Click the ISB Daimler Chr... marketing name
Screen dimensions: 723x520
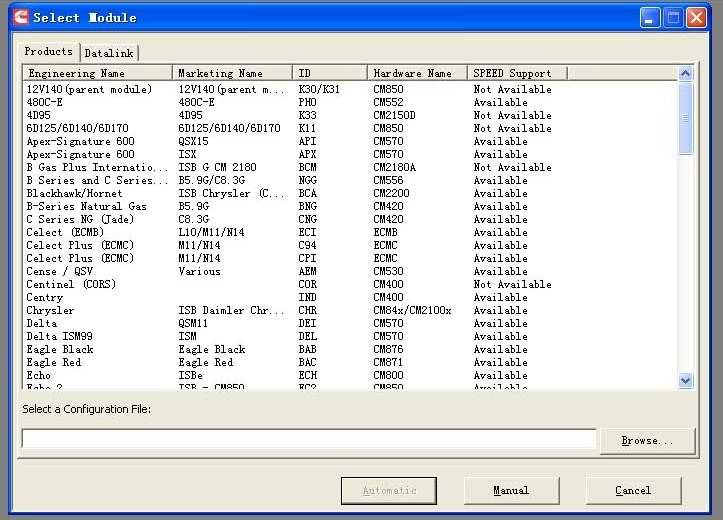coord(231,310)
